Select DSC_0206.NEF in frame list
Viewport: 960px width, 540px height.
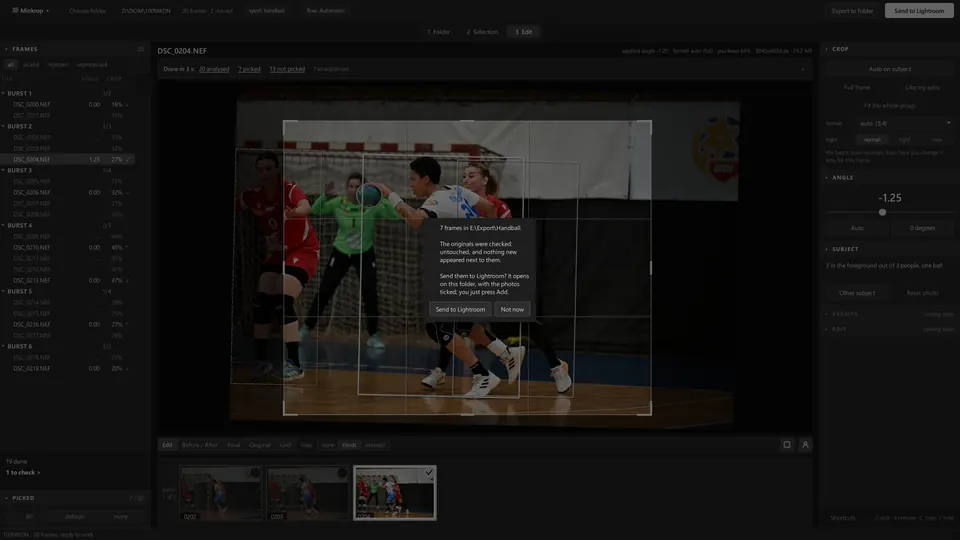(67, 192)
